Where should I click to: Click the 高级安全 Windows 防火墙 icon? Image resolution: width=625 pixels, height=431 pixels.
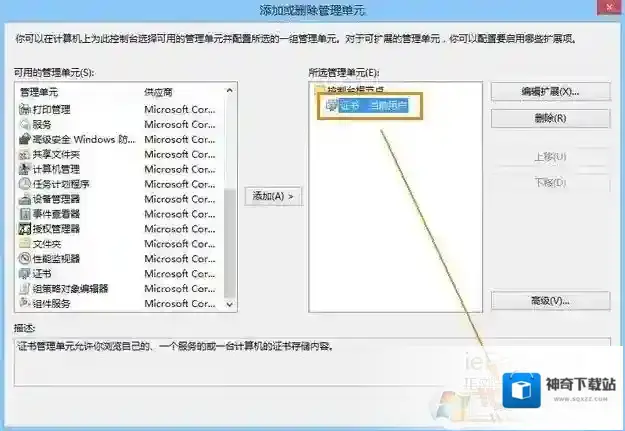(x=25, y=139)
